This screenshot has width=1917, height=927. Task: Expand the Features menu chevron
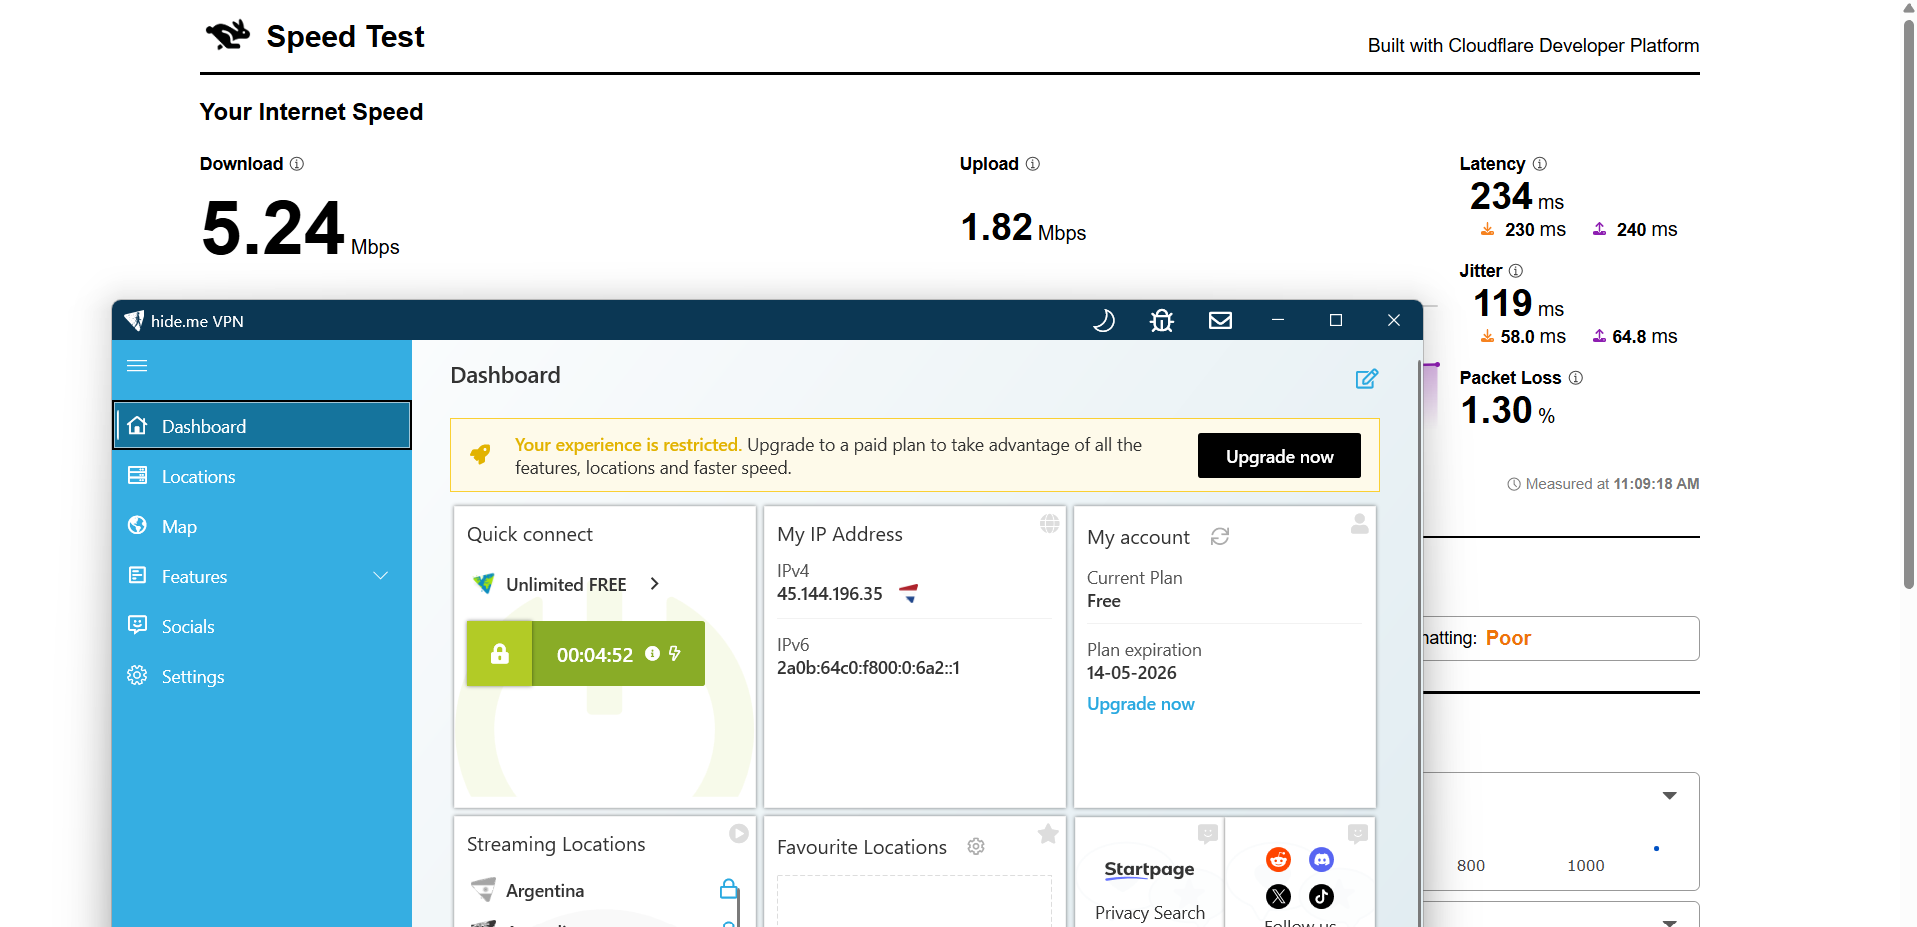click(x=381, y=576)
